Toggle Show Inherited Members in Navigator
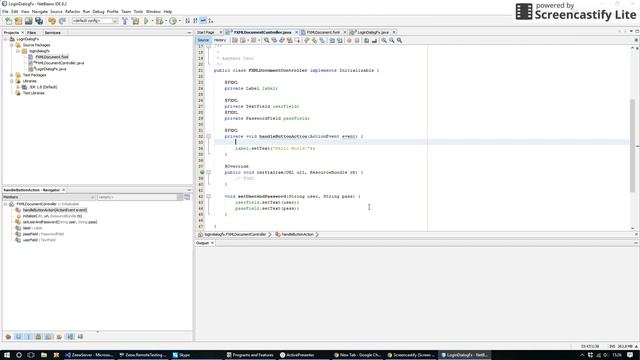The width and height of the screenshot is (640, 360). [x=8, y=337]
